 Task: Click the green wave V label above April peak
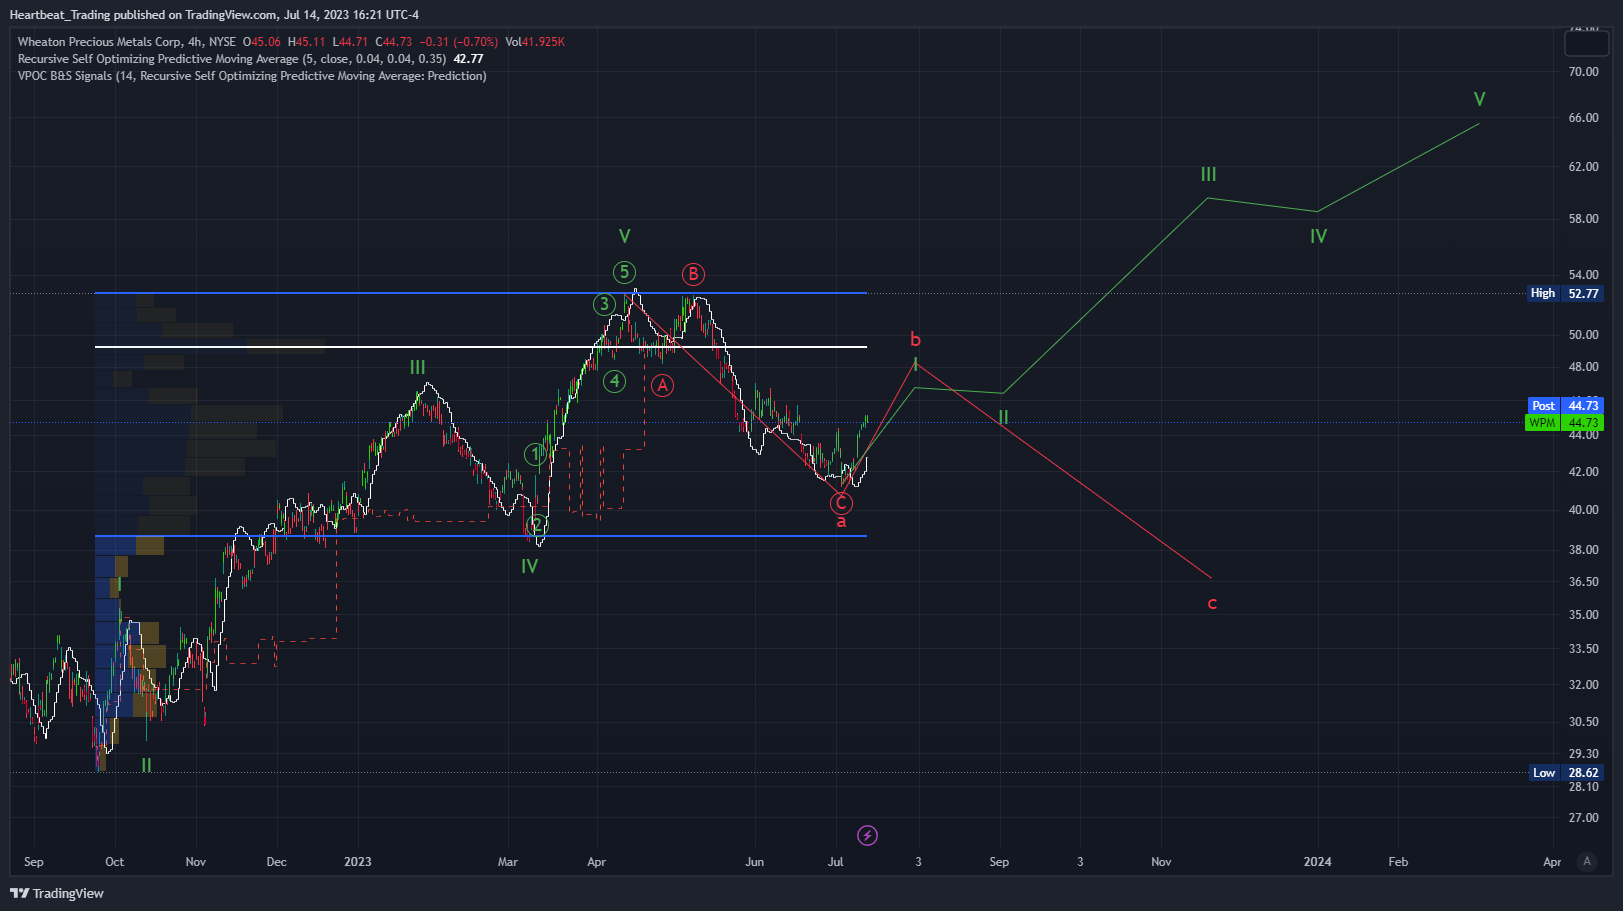[x=624, y=236]
